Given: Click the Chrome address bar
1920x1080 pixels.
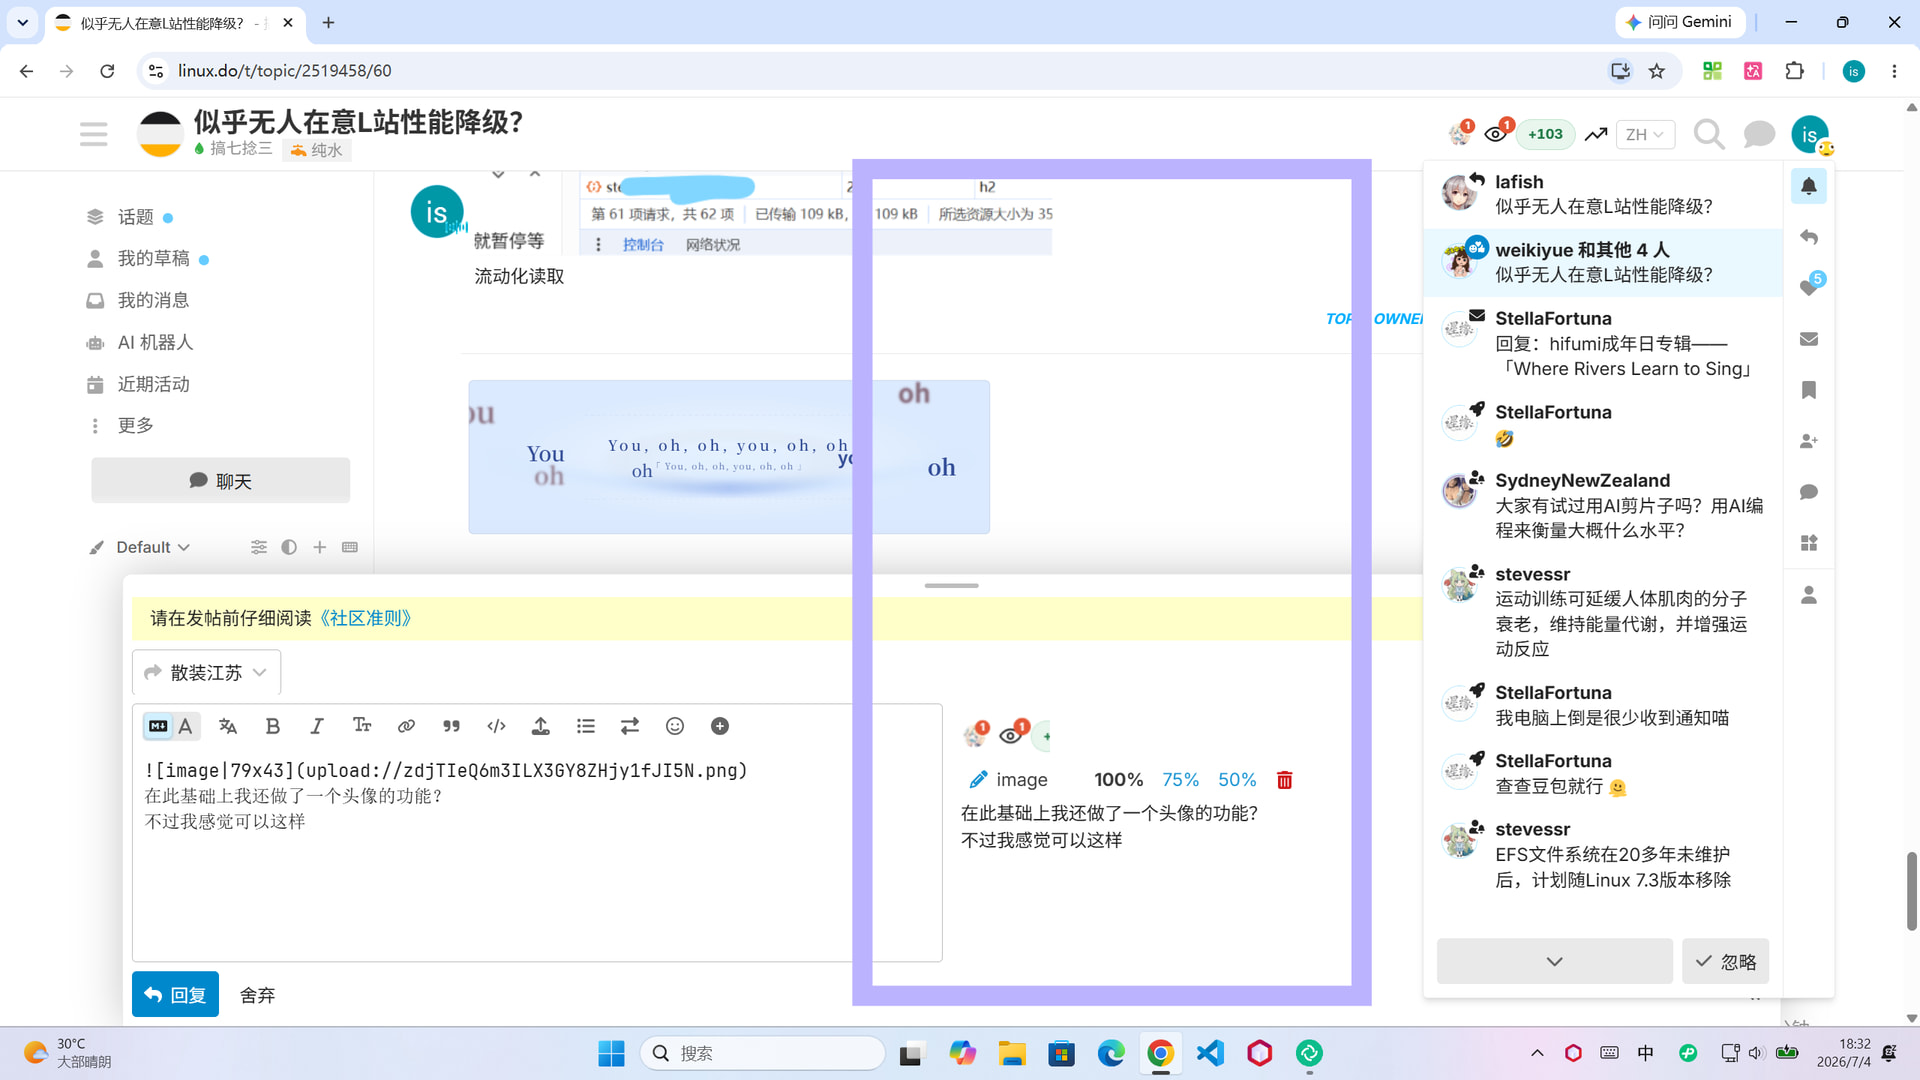Looking at the screenshot, I should point(880,71).
